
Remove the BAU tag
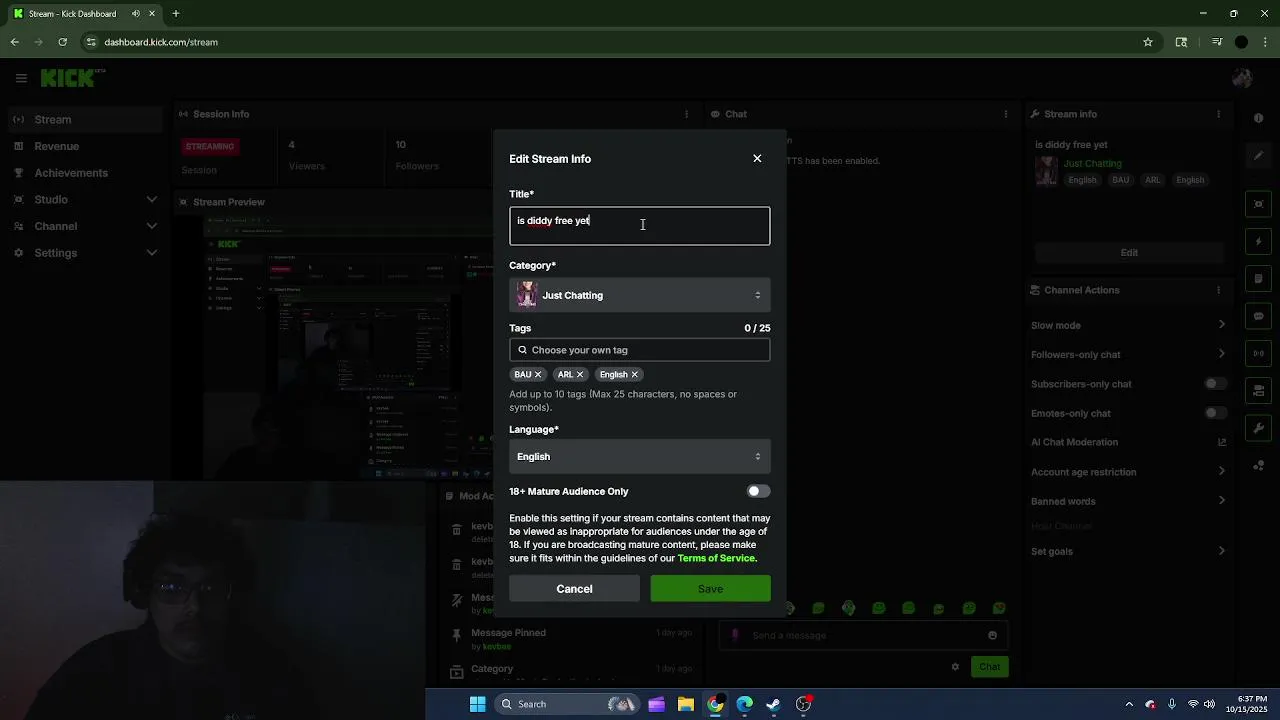click(x=538, y=375)
